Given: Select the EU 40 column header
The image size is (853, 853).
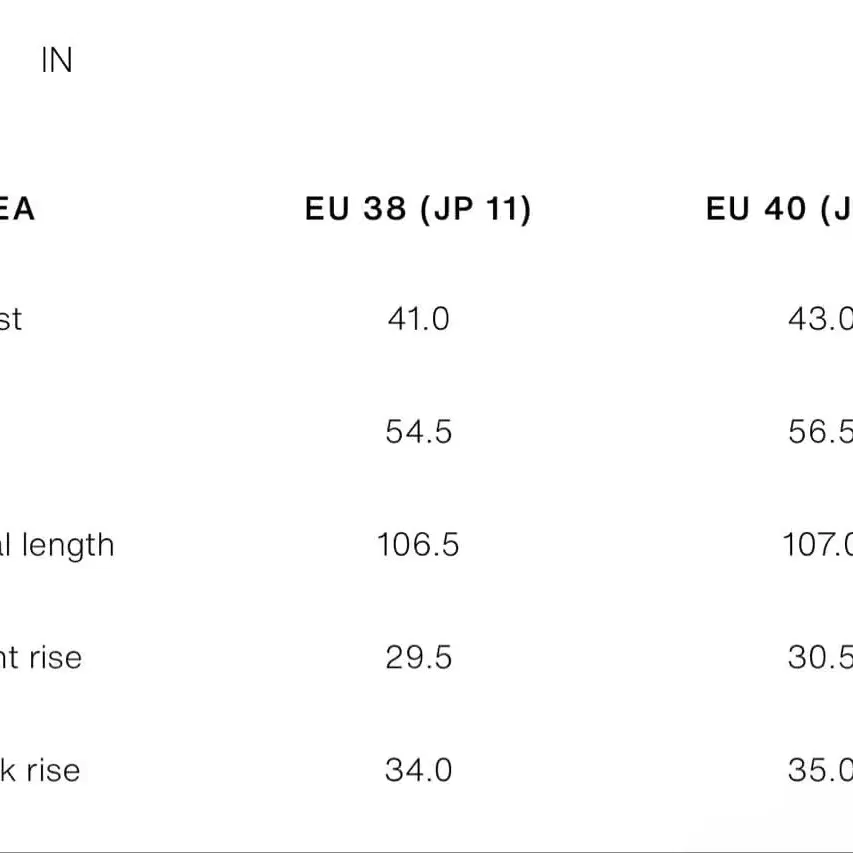Looking at the screenshot, I should [x=779, y=209].
